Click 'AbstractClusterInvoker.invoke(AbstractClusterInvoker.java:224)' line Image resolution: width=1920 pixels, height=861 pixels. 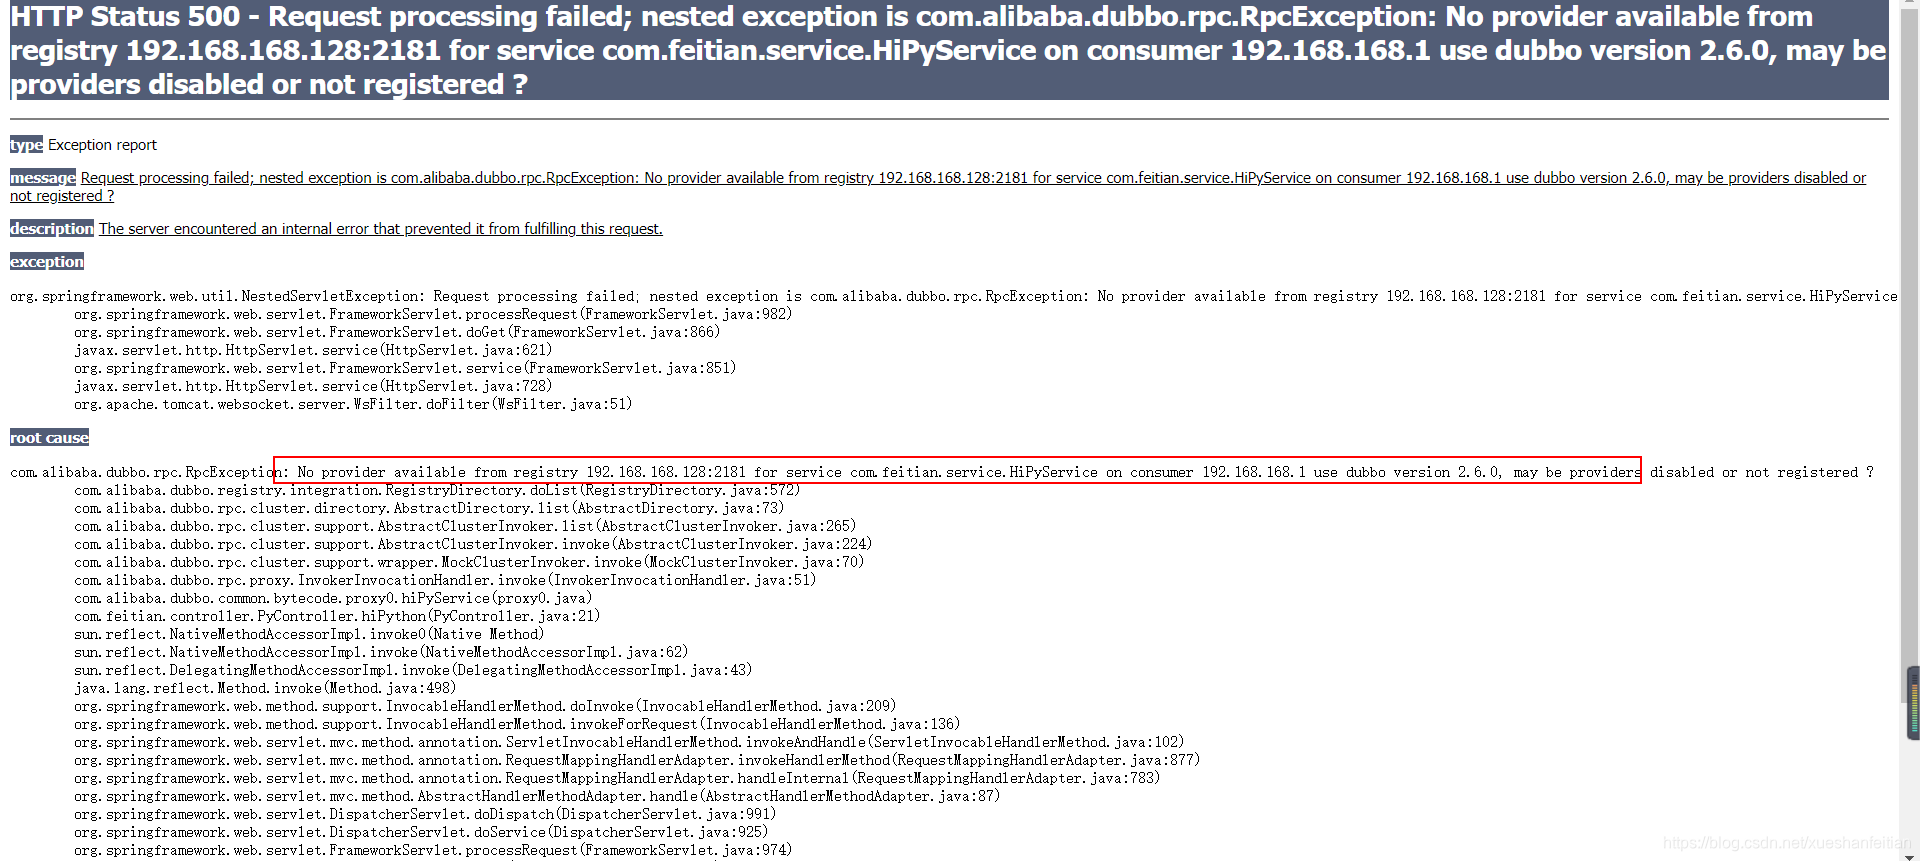[473, 544]
